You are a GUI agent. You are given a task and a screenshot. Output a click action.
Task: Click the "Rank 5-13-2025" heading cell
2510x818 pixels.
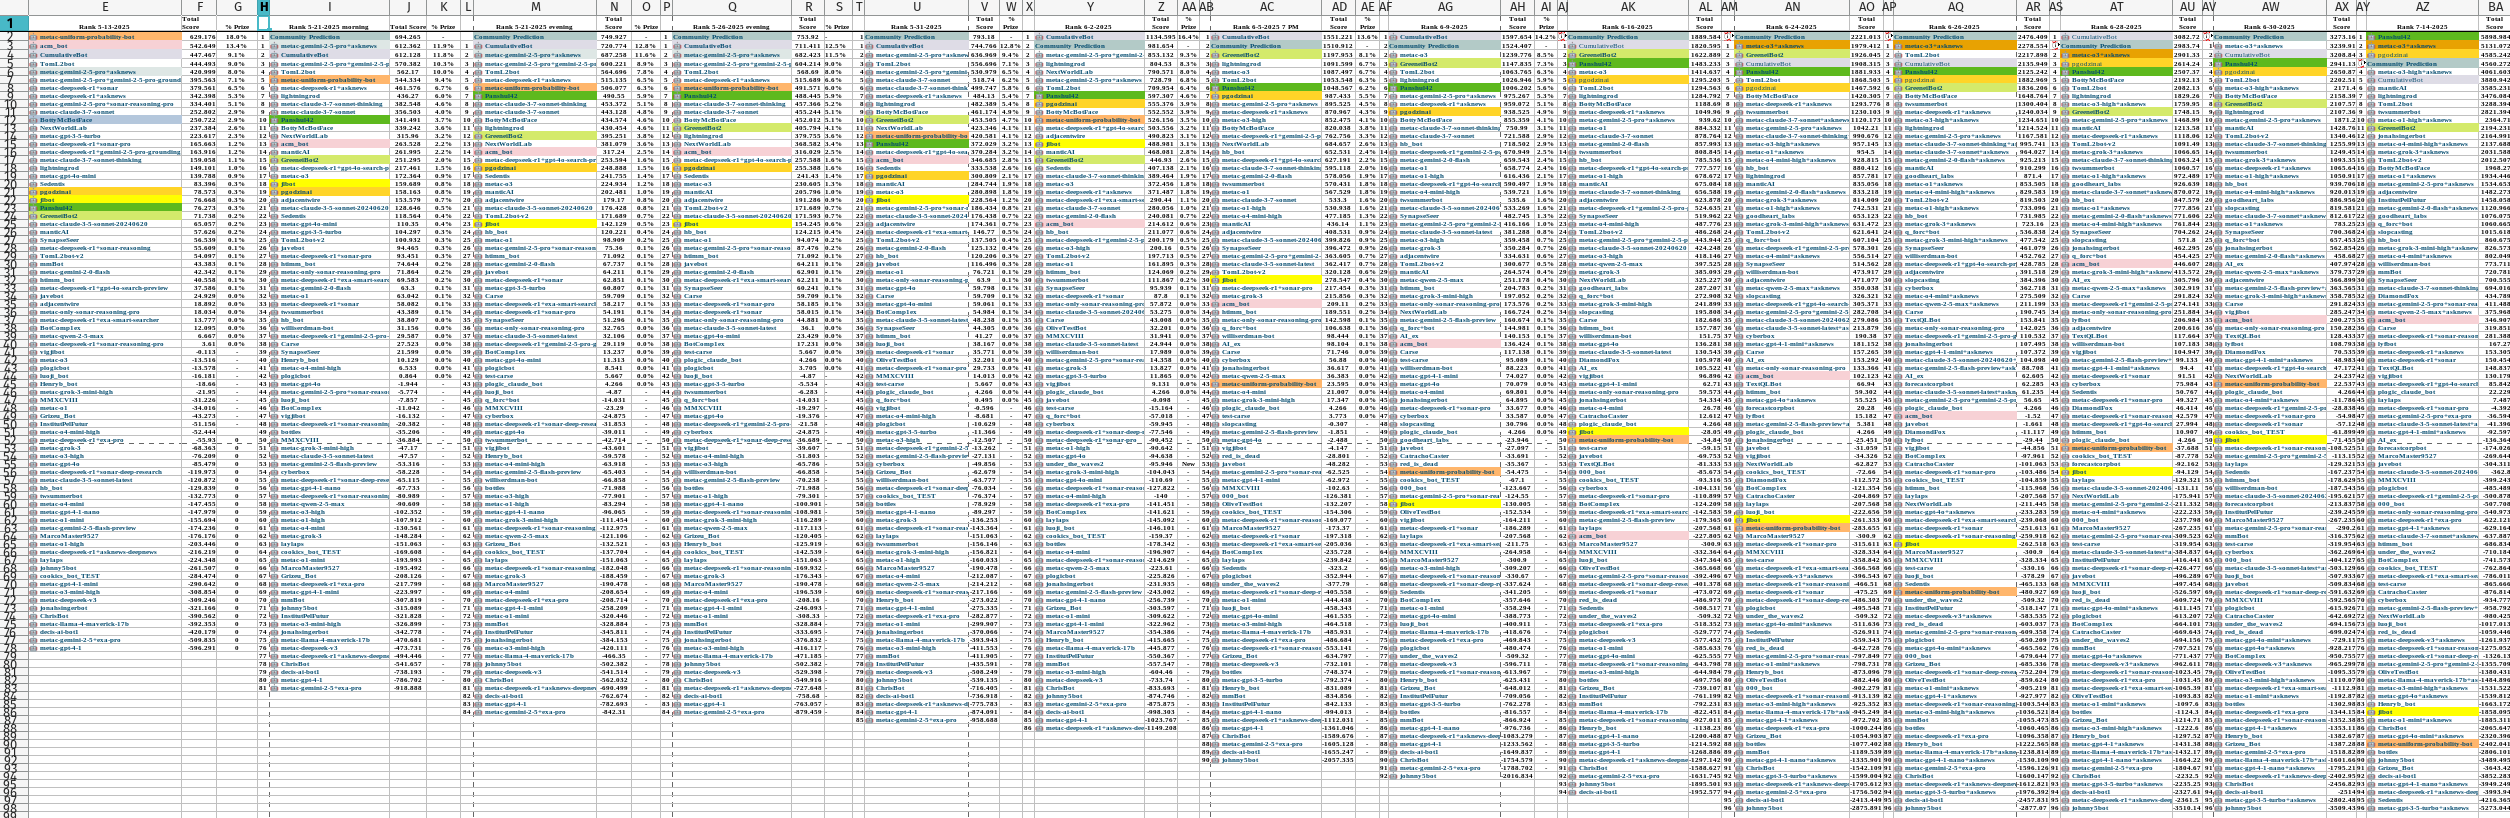tap(104, 27)
